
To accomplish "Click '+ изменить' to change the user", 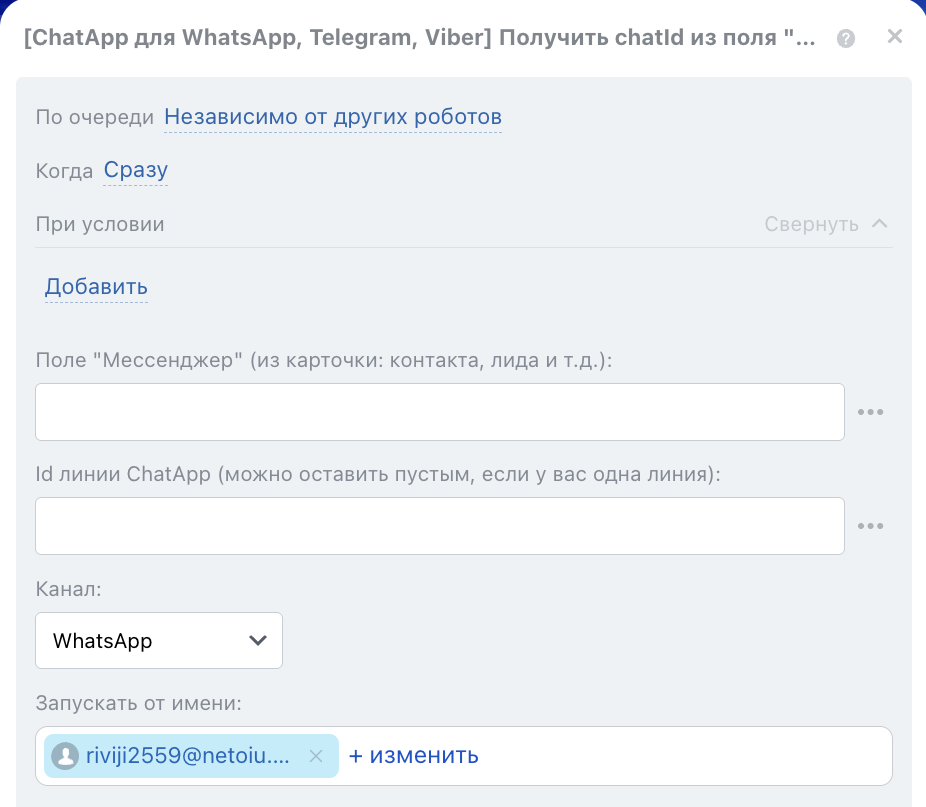I will (413, 756).
